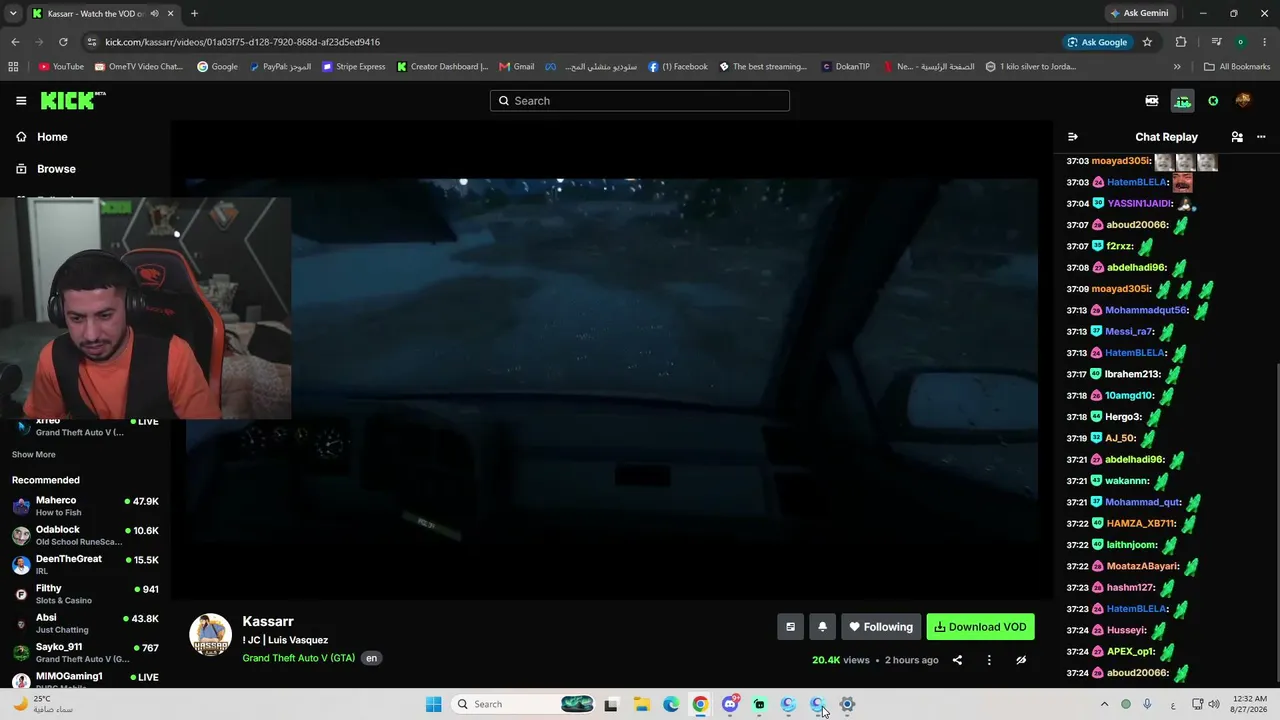This screenshot has width=1280, height=720.
Task: Open the Stripe Express bookmark
Action: (x=353, y=67)
